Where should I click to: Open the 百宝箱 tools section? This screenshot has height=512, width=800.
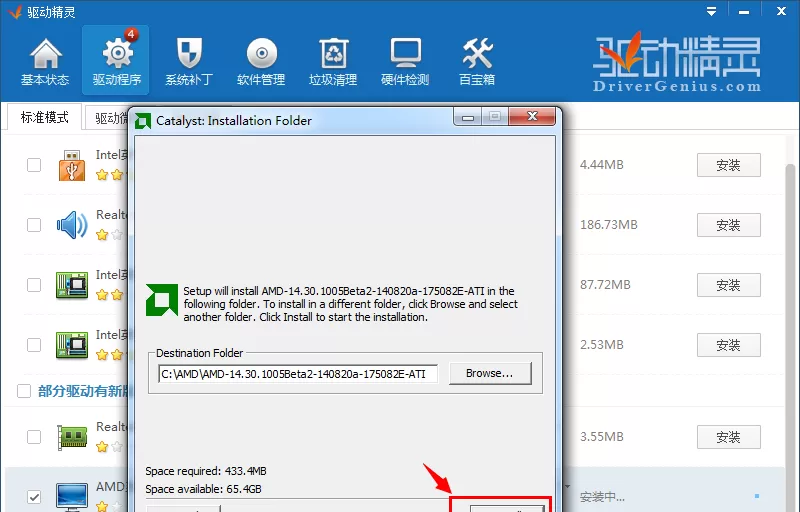(x=477, y=61)
